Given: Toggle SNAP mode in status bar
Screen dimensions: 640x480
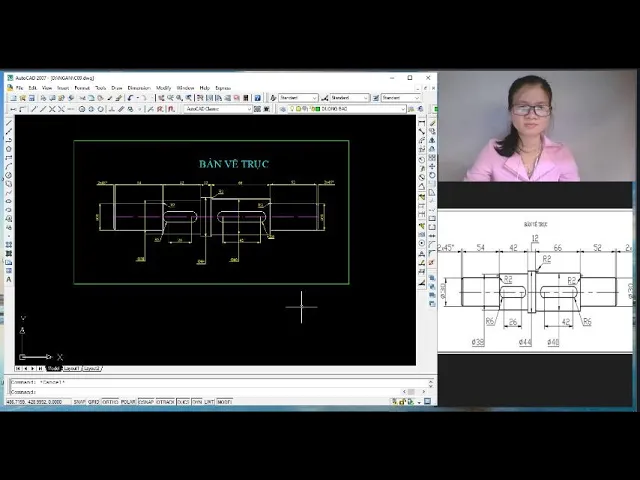Looking at the screenshot, I should click(79, 402).
